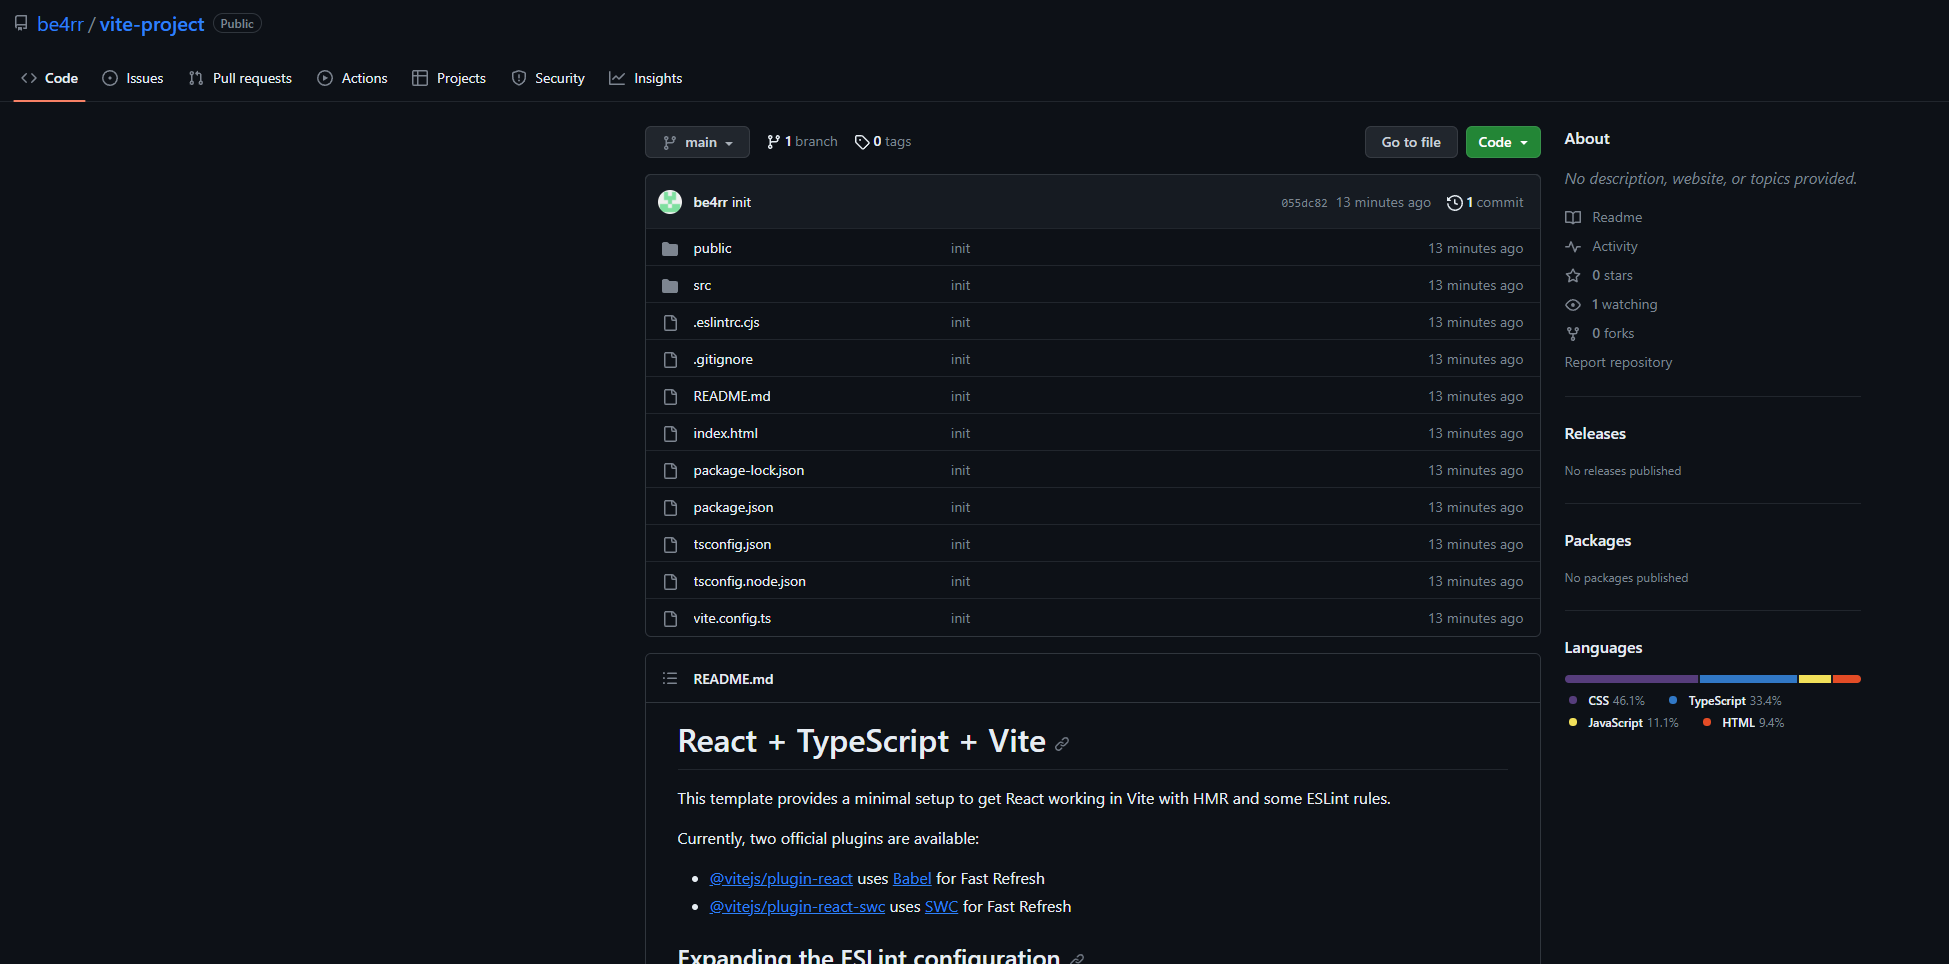1949x964 pixels.
Task: Click the pulse icon next to Activity
Action: point(1573,246)
